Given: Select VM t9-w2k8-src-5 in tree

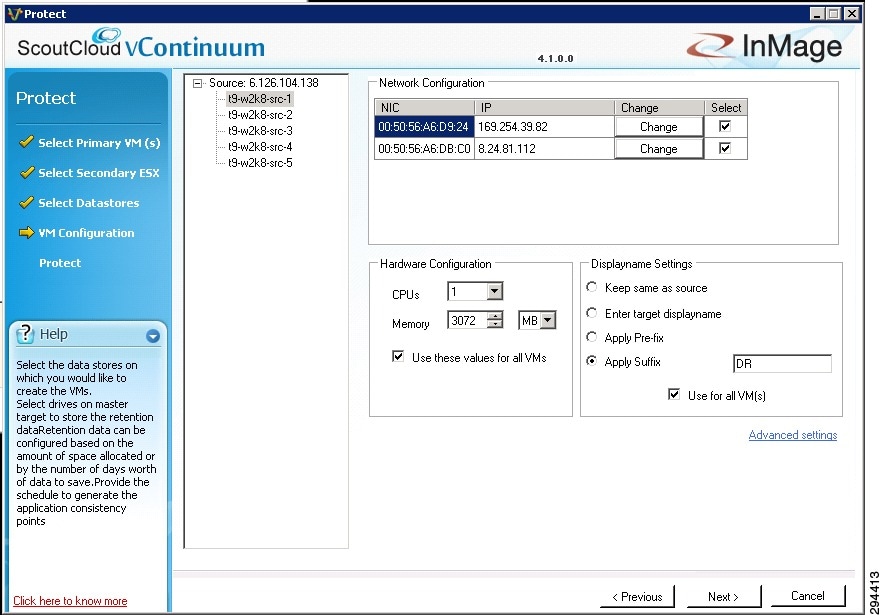Looking at the screenshot, I should coord(260,163).
